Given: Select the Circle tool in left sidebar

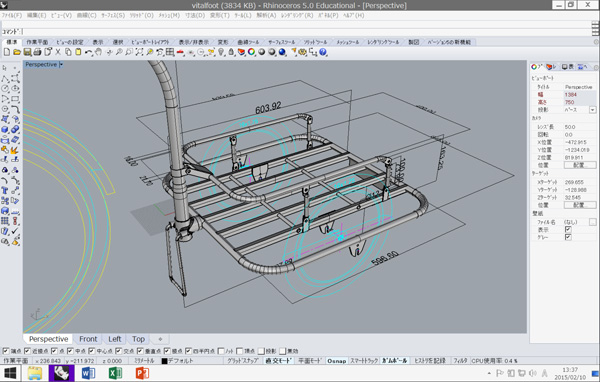Looking at the screenshot, I should 5,88.
